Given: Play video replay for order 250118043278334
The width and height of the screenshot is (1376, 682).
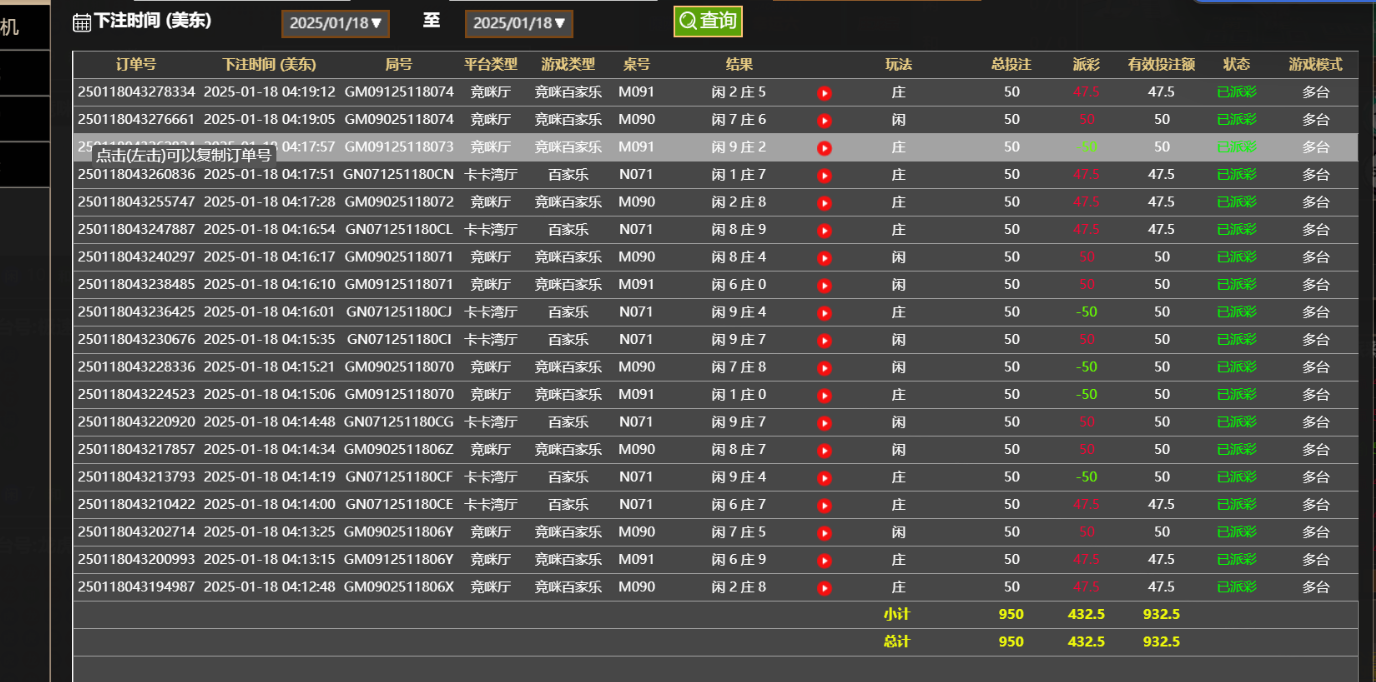Looking at the screenshot, I should coord(824,93).
